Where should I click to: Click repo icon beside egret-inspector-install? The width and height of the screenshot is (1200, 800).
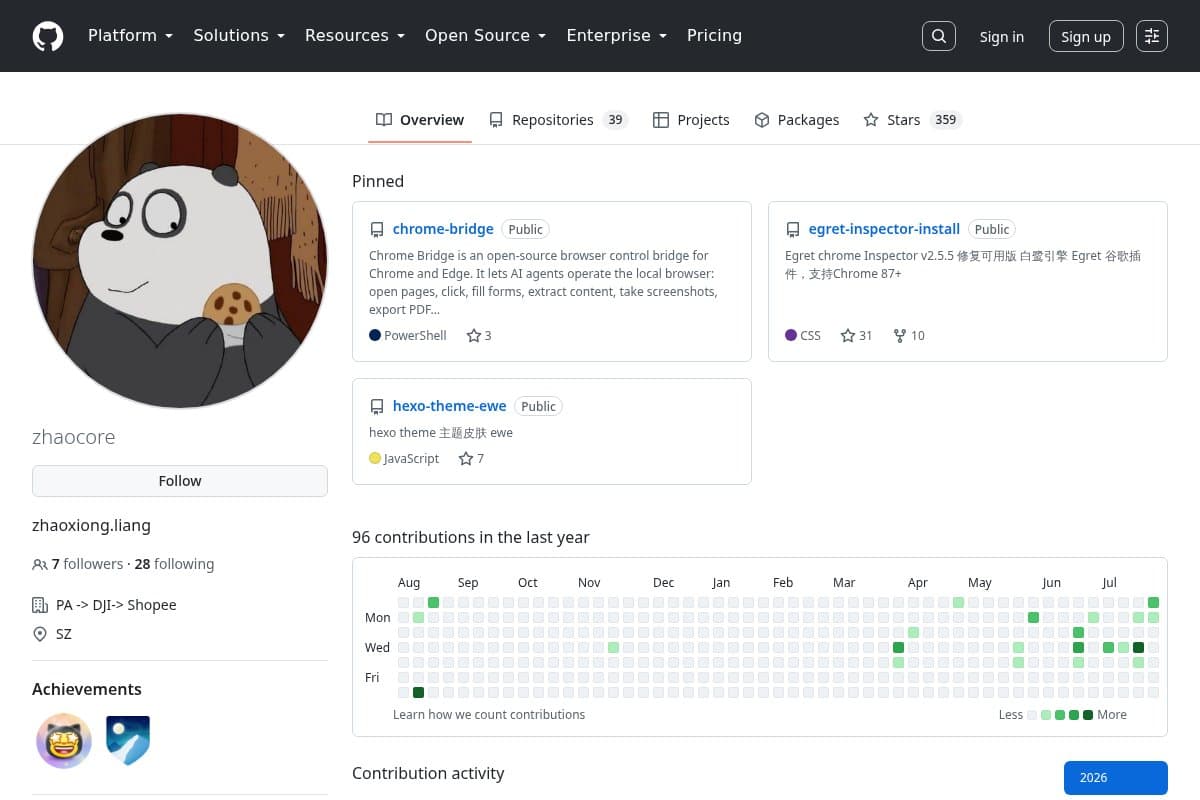tap(793, 230)
